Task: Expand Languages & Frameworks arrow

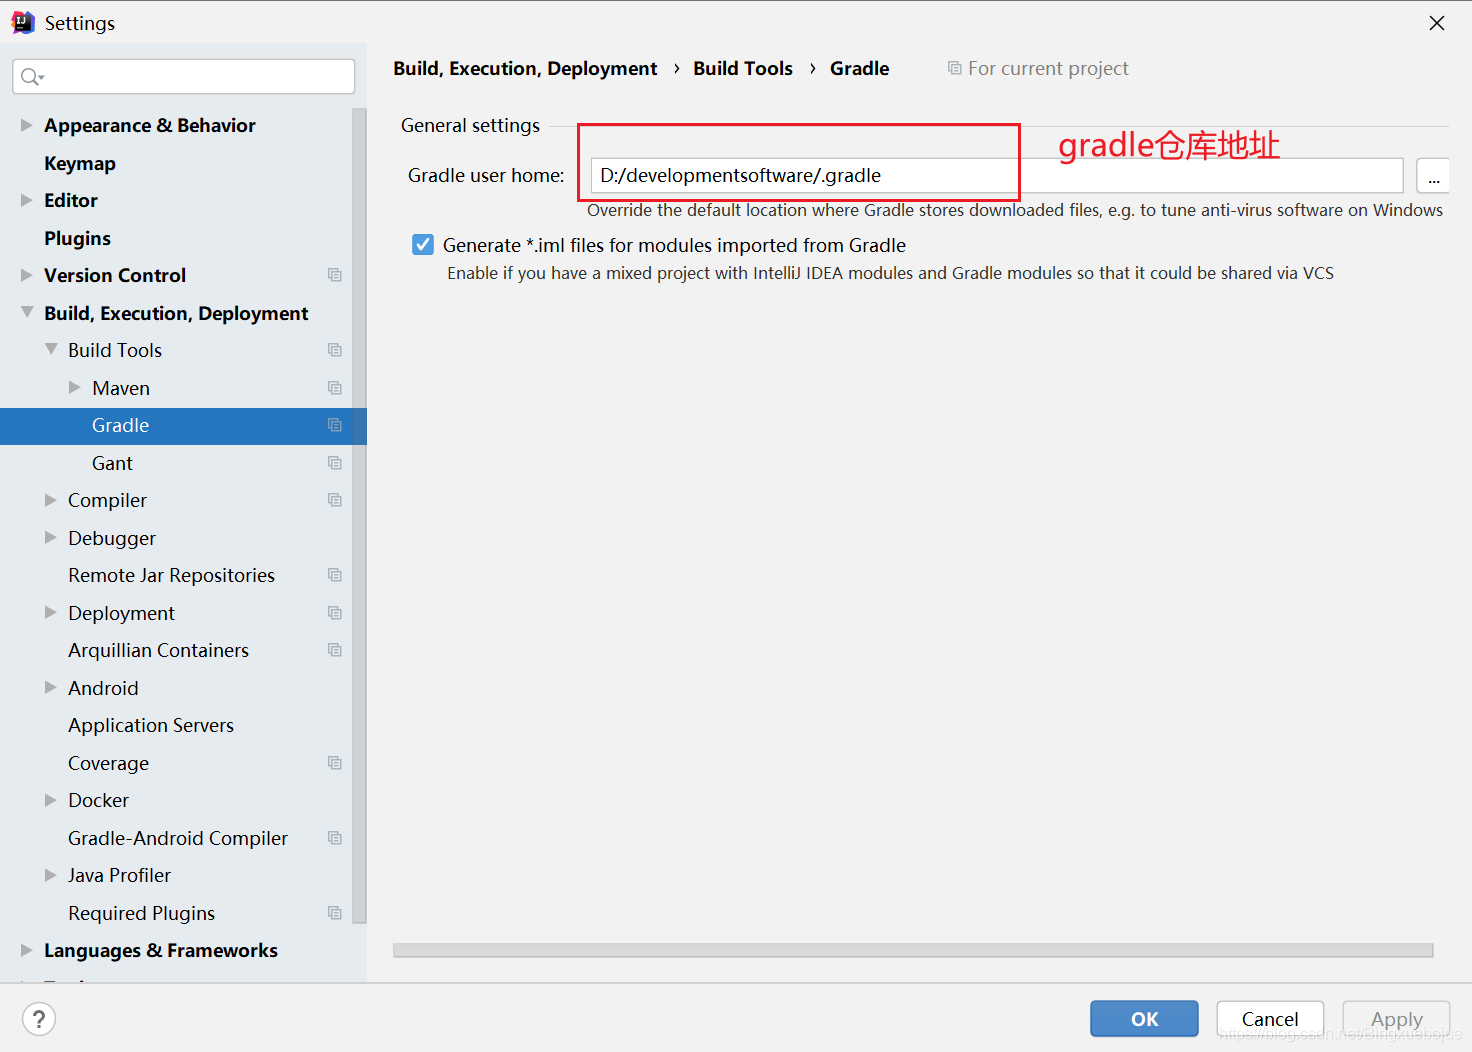Action: (x=27, y=950)
